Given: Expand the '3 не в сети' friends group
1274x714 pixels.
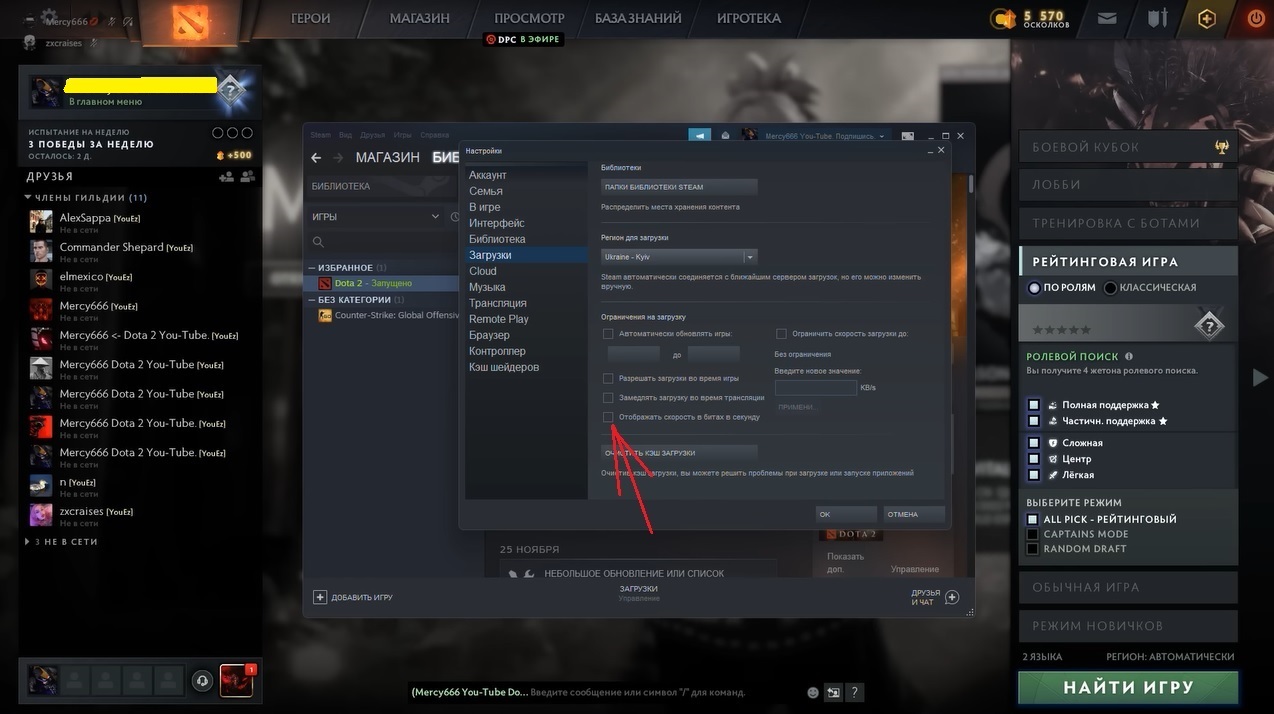Looking at the screenshot, I should 28,542.
